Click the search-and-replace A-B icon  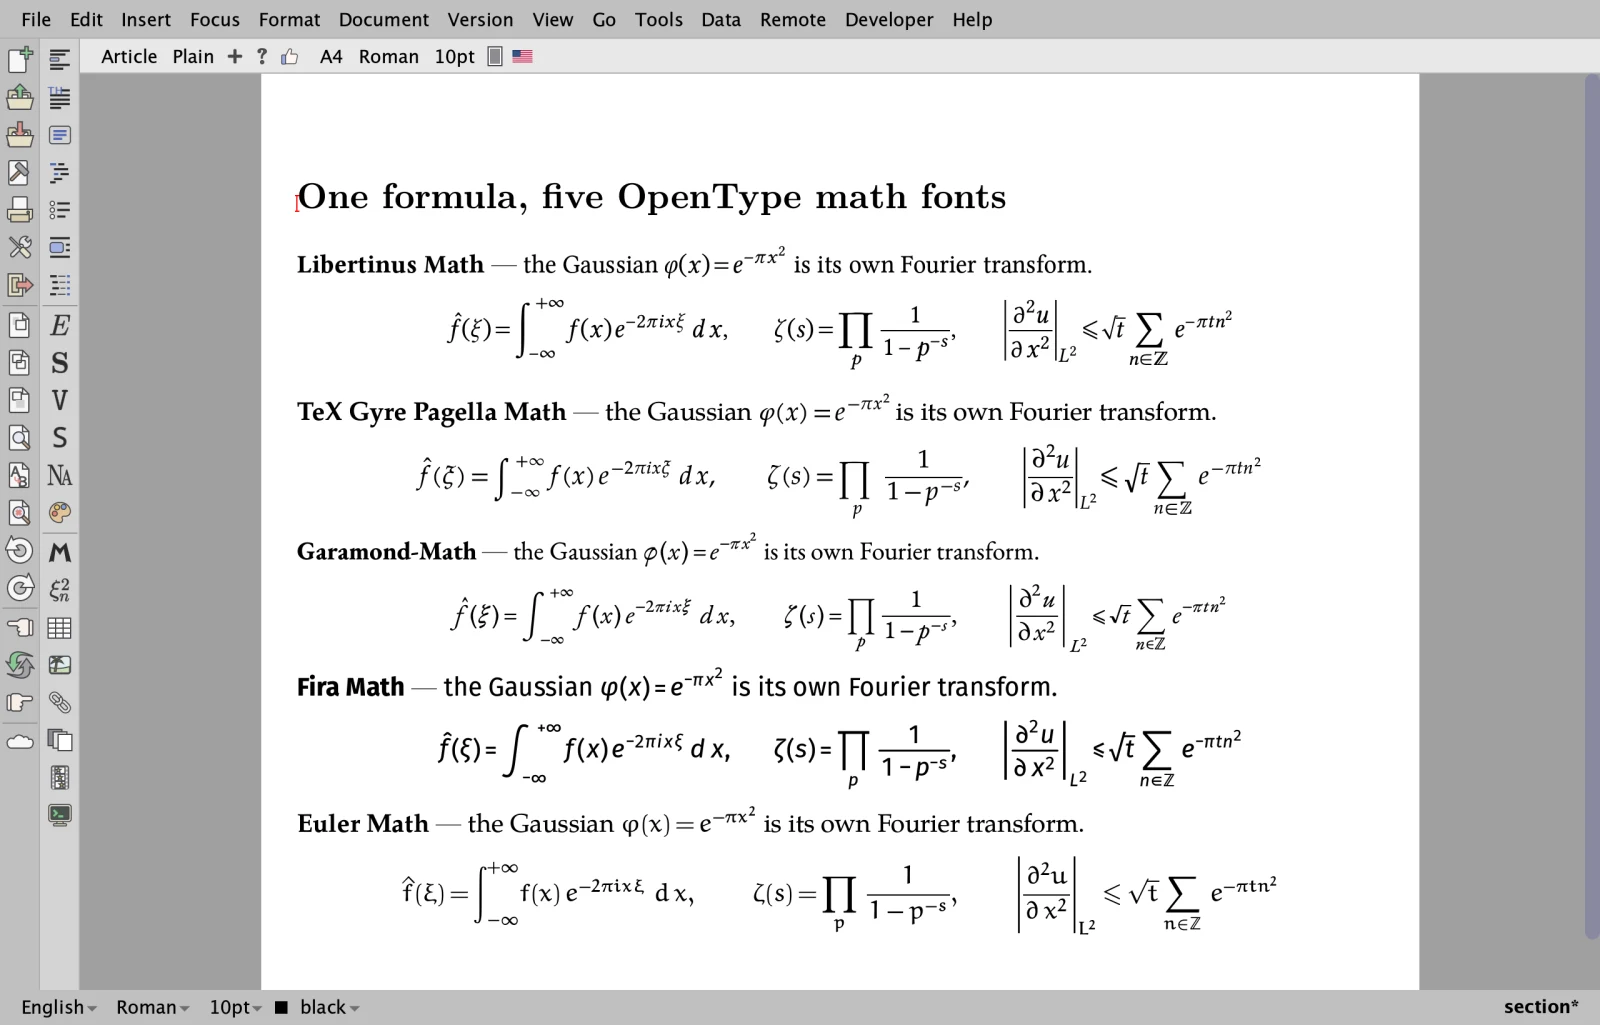pyautogui.click(x=19, y=475)
